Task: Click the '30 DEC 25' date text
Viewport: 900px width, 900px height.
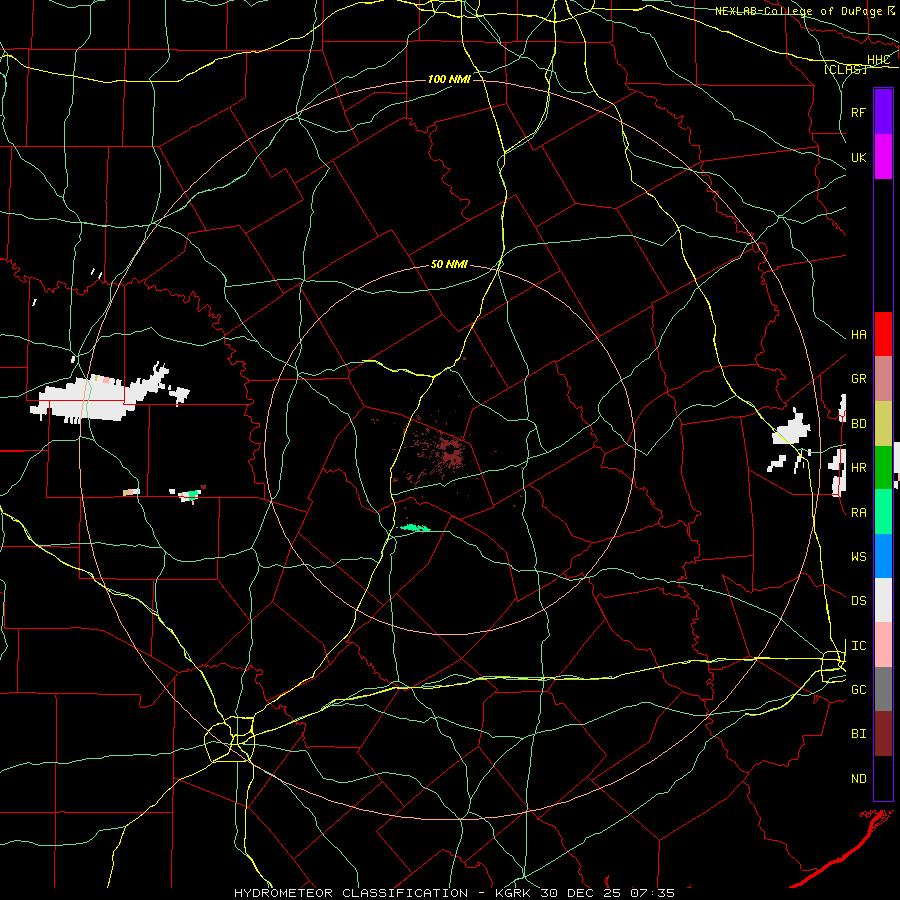Action: [x=581, y=893]
